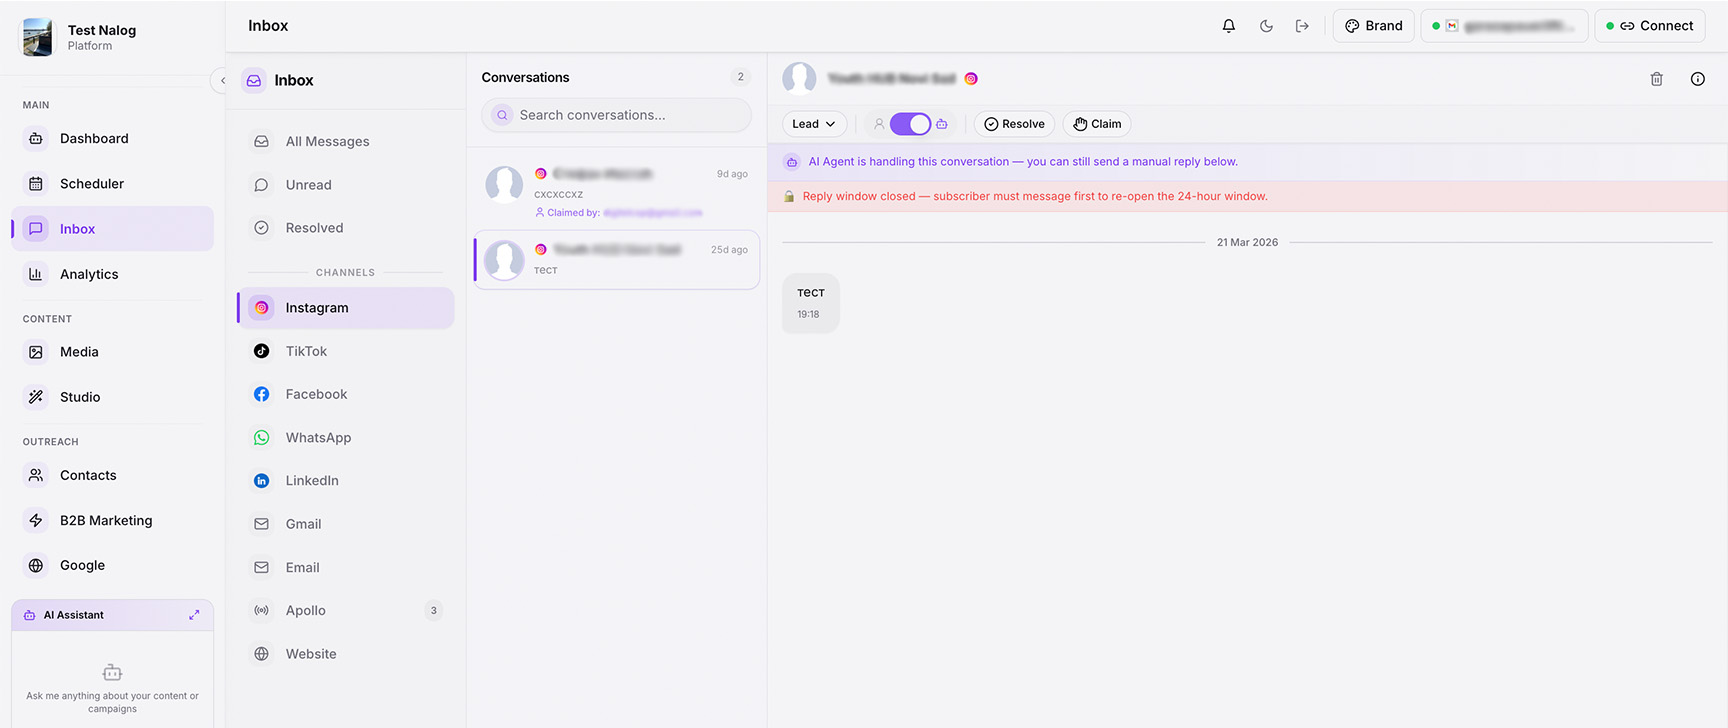Click contact avatar in chat header

click(799, 79)
